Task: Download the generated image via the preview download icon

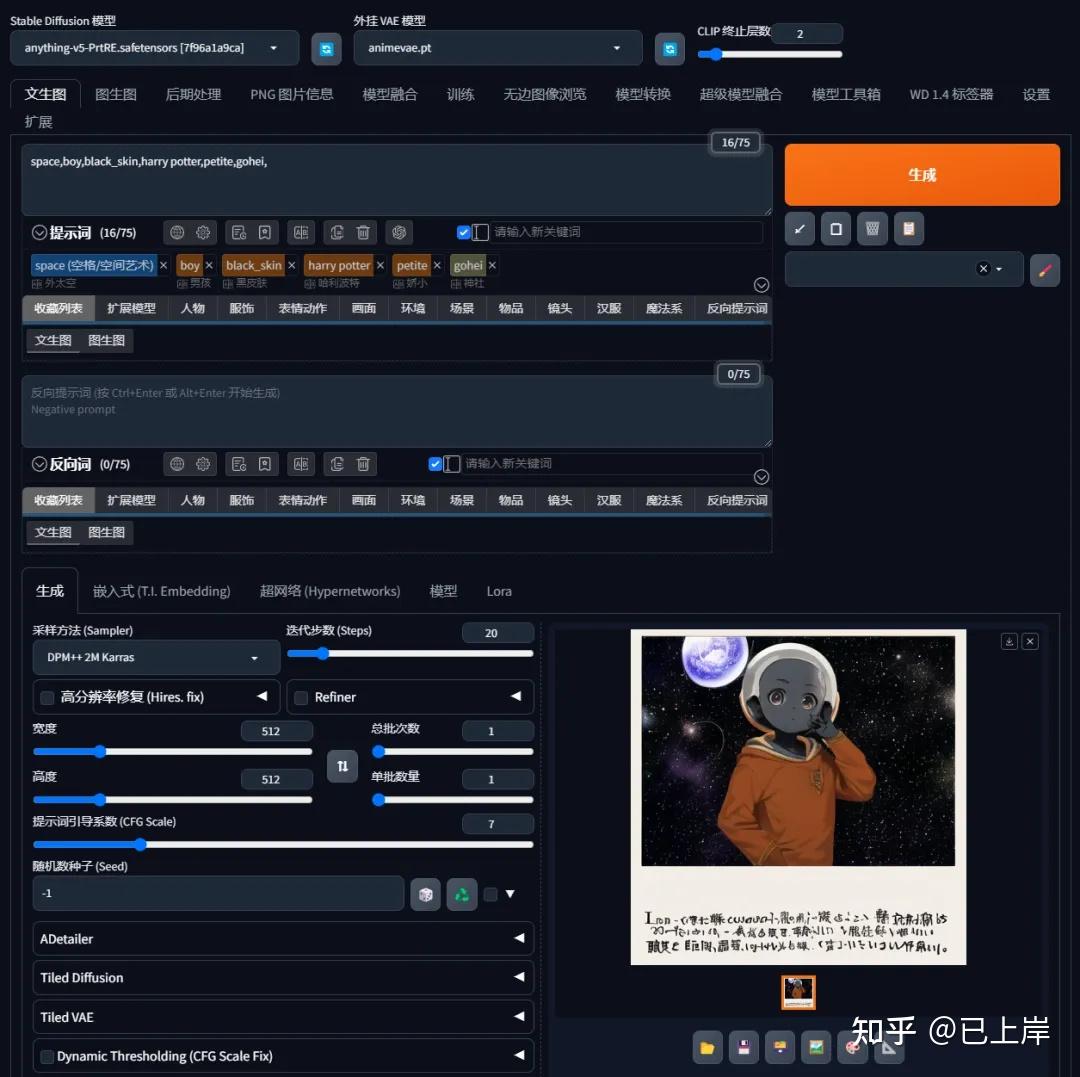Action: click(1009, 642)
